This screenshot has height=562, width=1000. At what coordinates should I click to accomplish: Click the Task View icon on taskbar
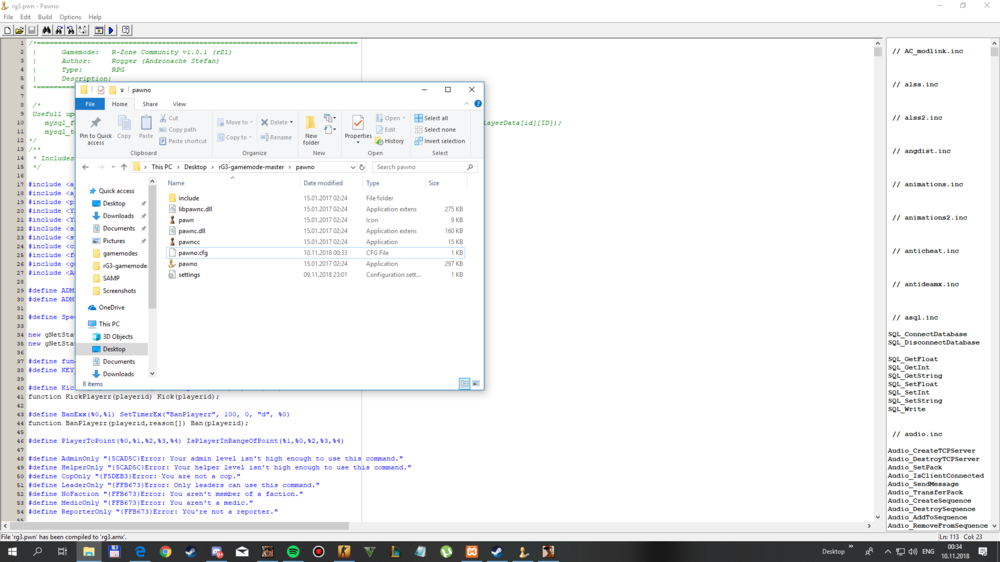click(62, 551)
